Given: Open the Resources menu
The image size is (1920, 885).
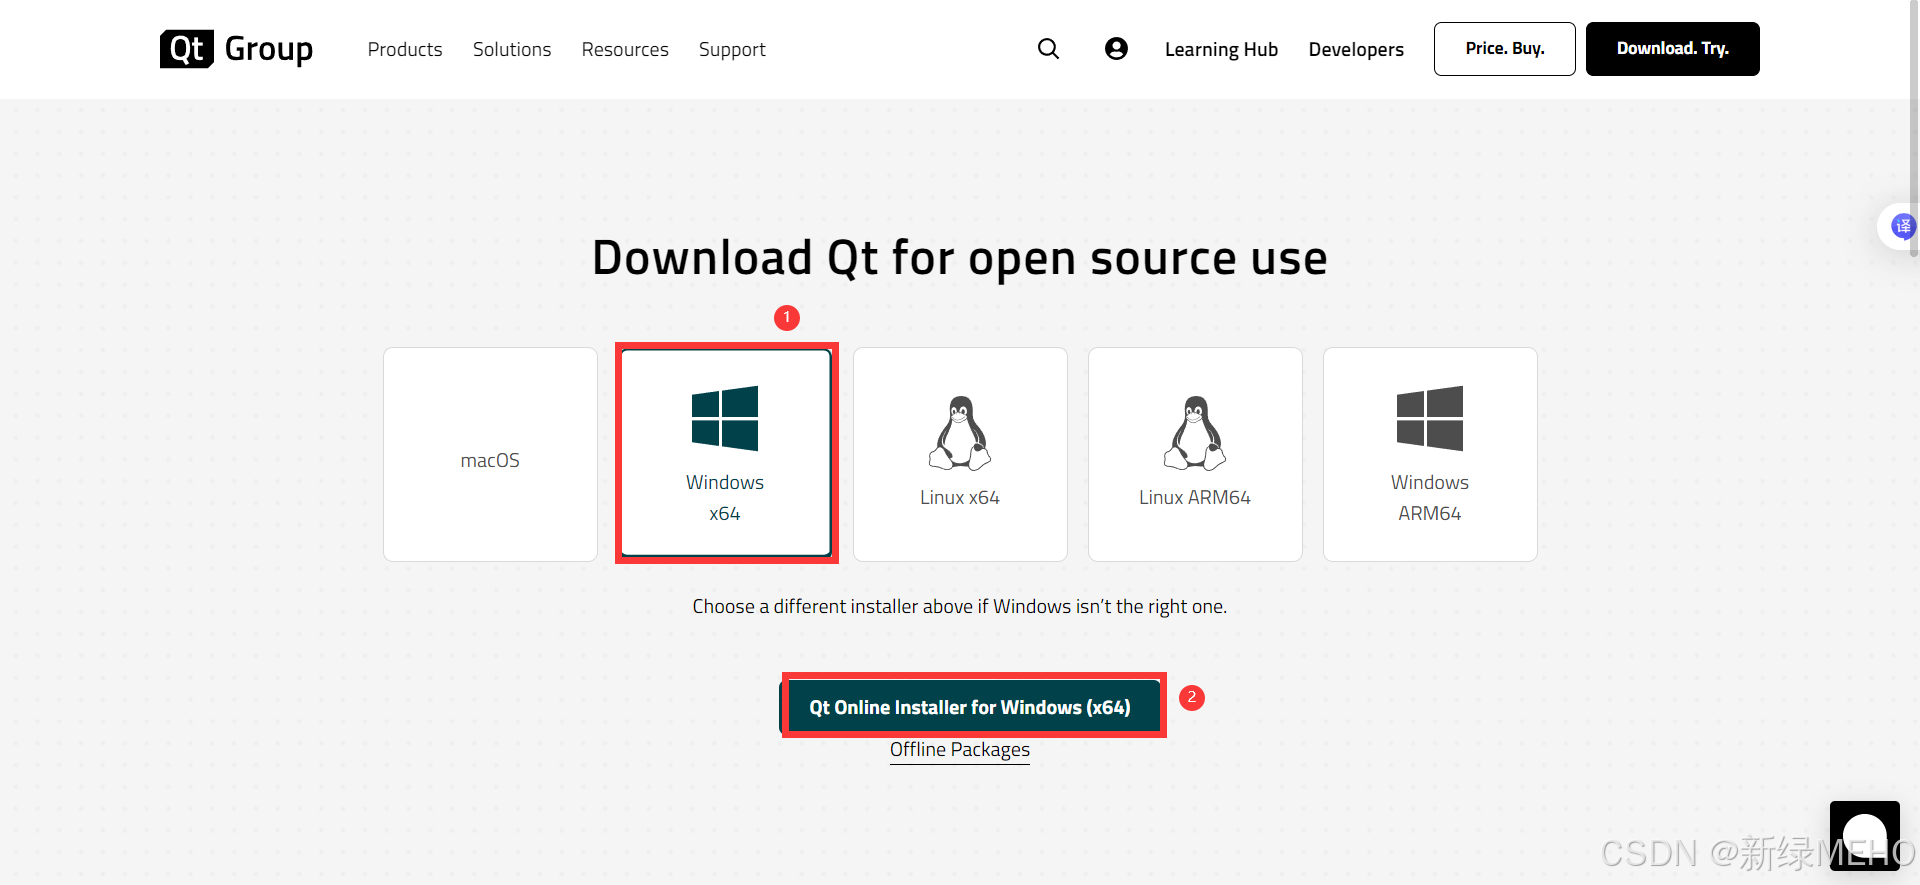Looking at the screenshot, I should pos(625,49).
